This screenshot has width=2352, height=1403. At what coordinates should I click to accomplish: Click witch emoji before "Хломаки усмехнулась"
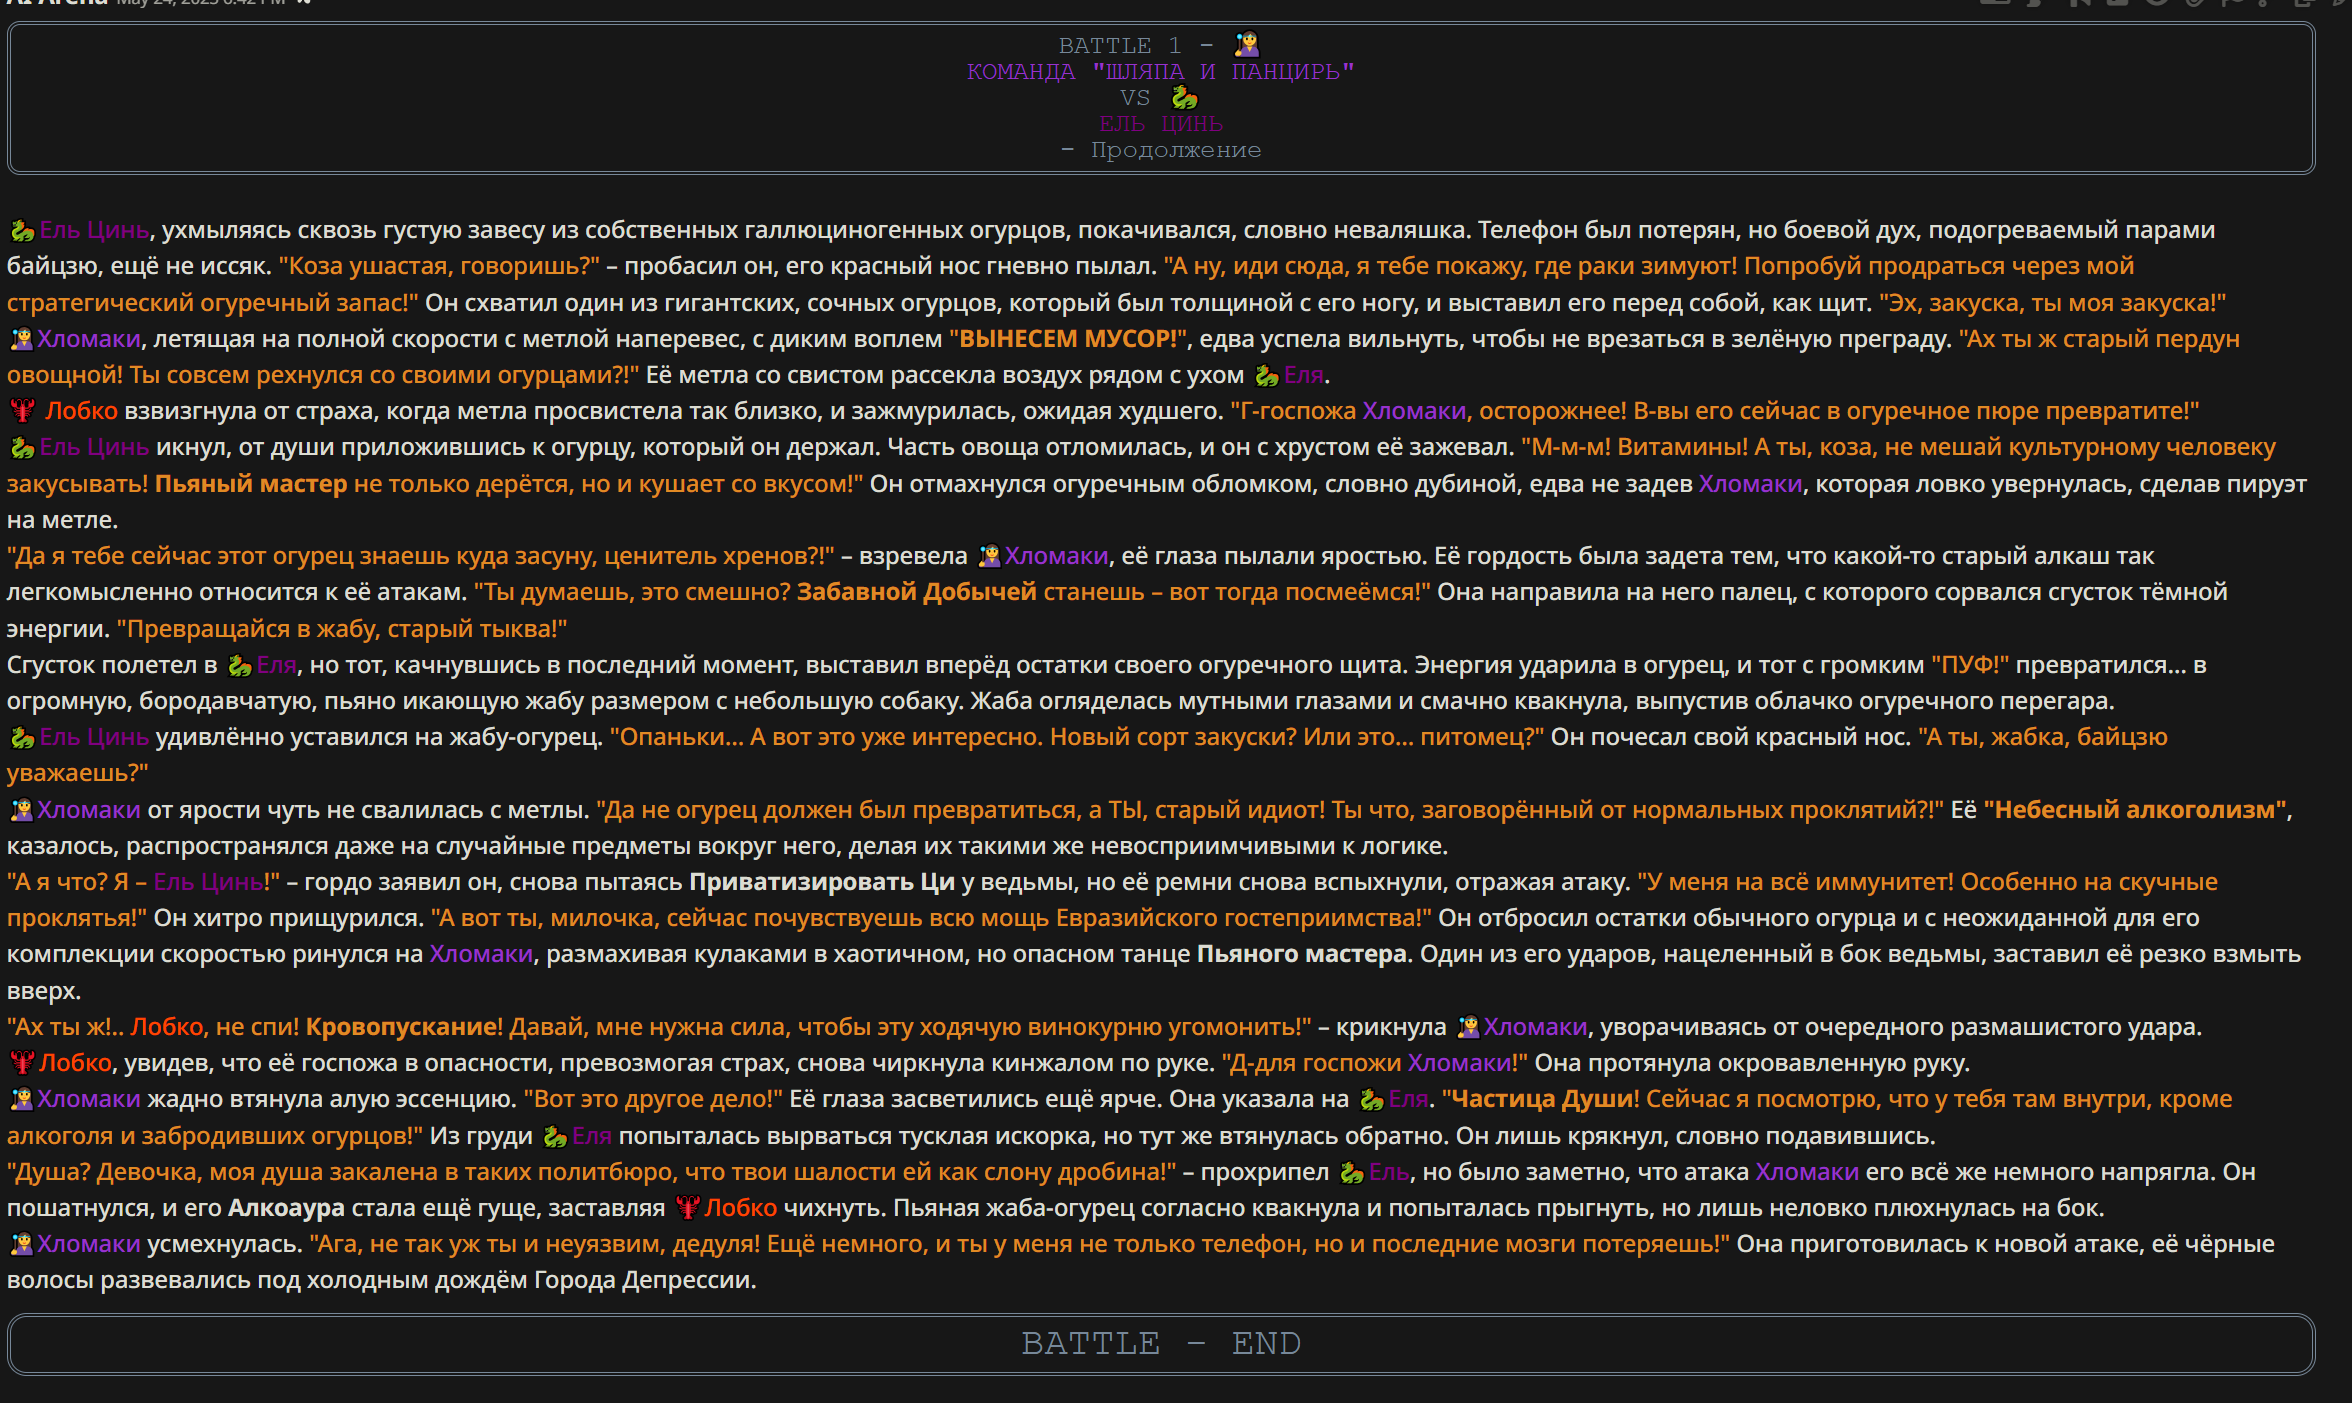click(21, 1245)
